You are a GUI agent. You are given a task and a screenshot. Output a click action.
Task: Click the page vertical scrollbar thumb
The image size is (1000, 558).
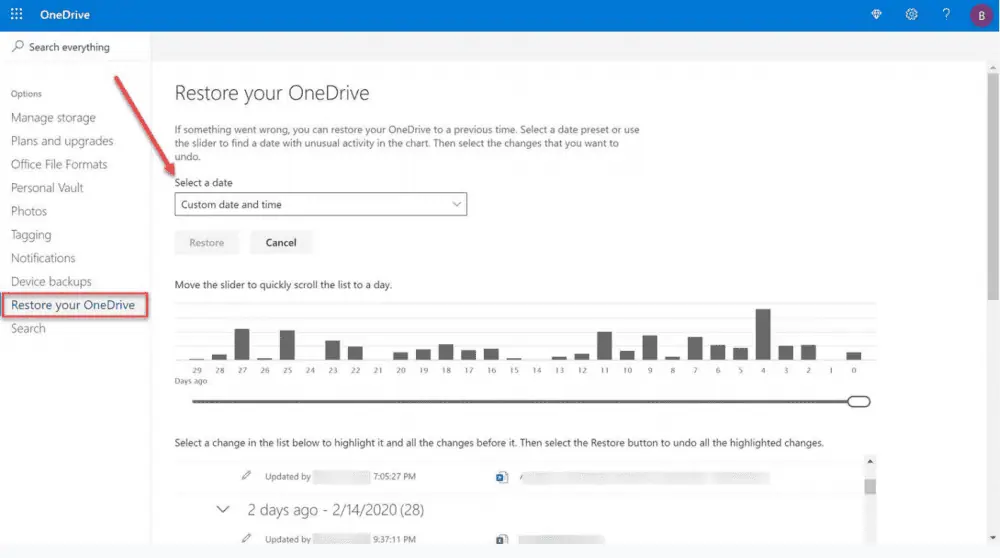coord(993,186)
